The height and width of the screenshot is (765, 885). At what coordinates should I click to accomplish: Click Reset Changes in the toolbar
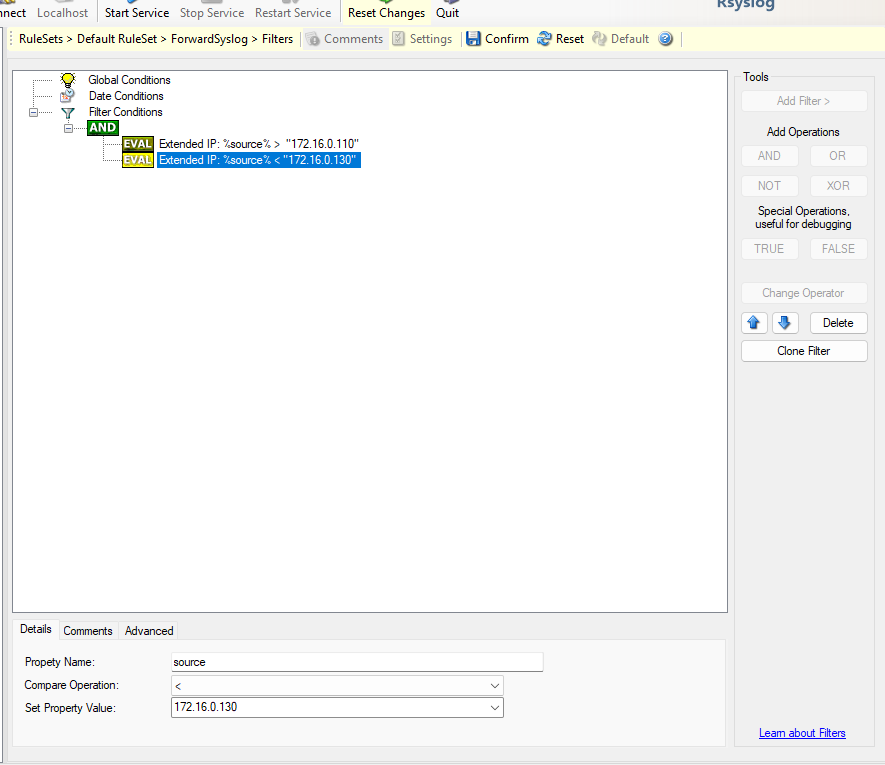pyautogui.click(x=386, y=12)
